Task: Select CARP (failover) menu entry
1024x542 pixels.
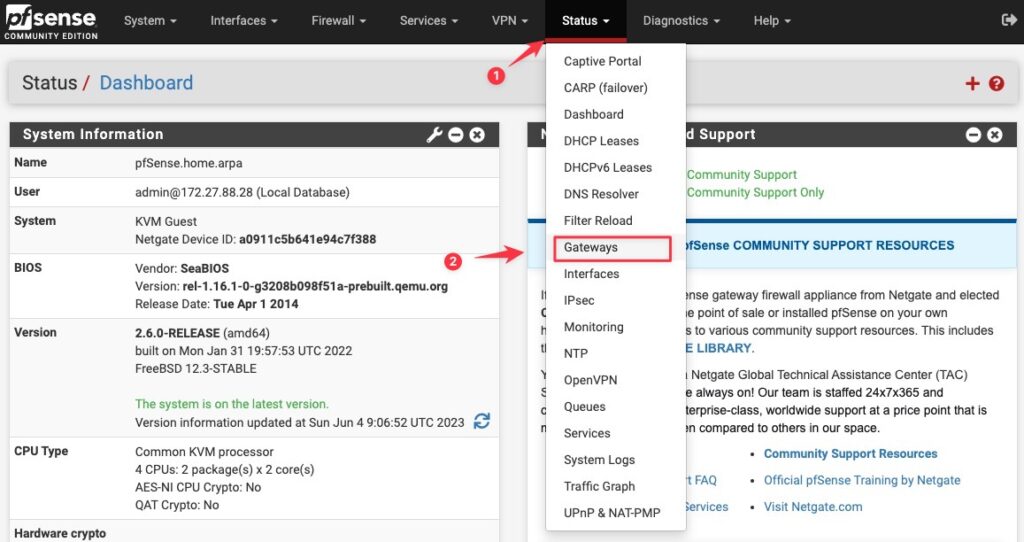Action: click(616, 88)
